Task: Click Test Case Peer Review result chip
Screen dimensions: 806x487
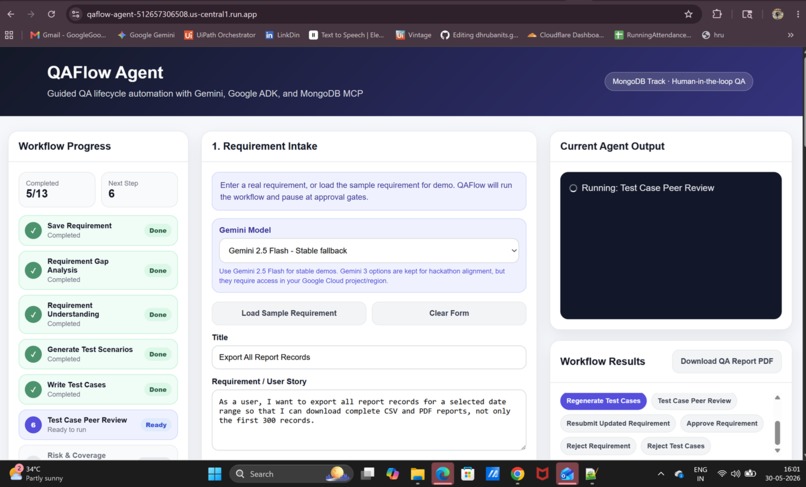Action: coord(694,401)
